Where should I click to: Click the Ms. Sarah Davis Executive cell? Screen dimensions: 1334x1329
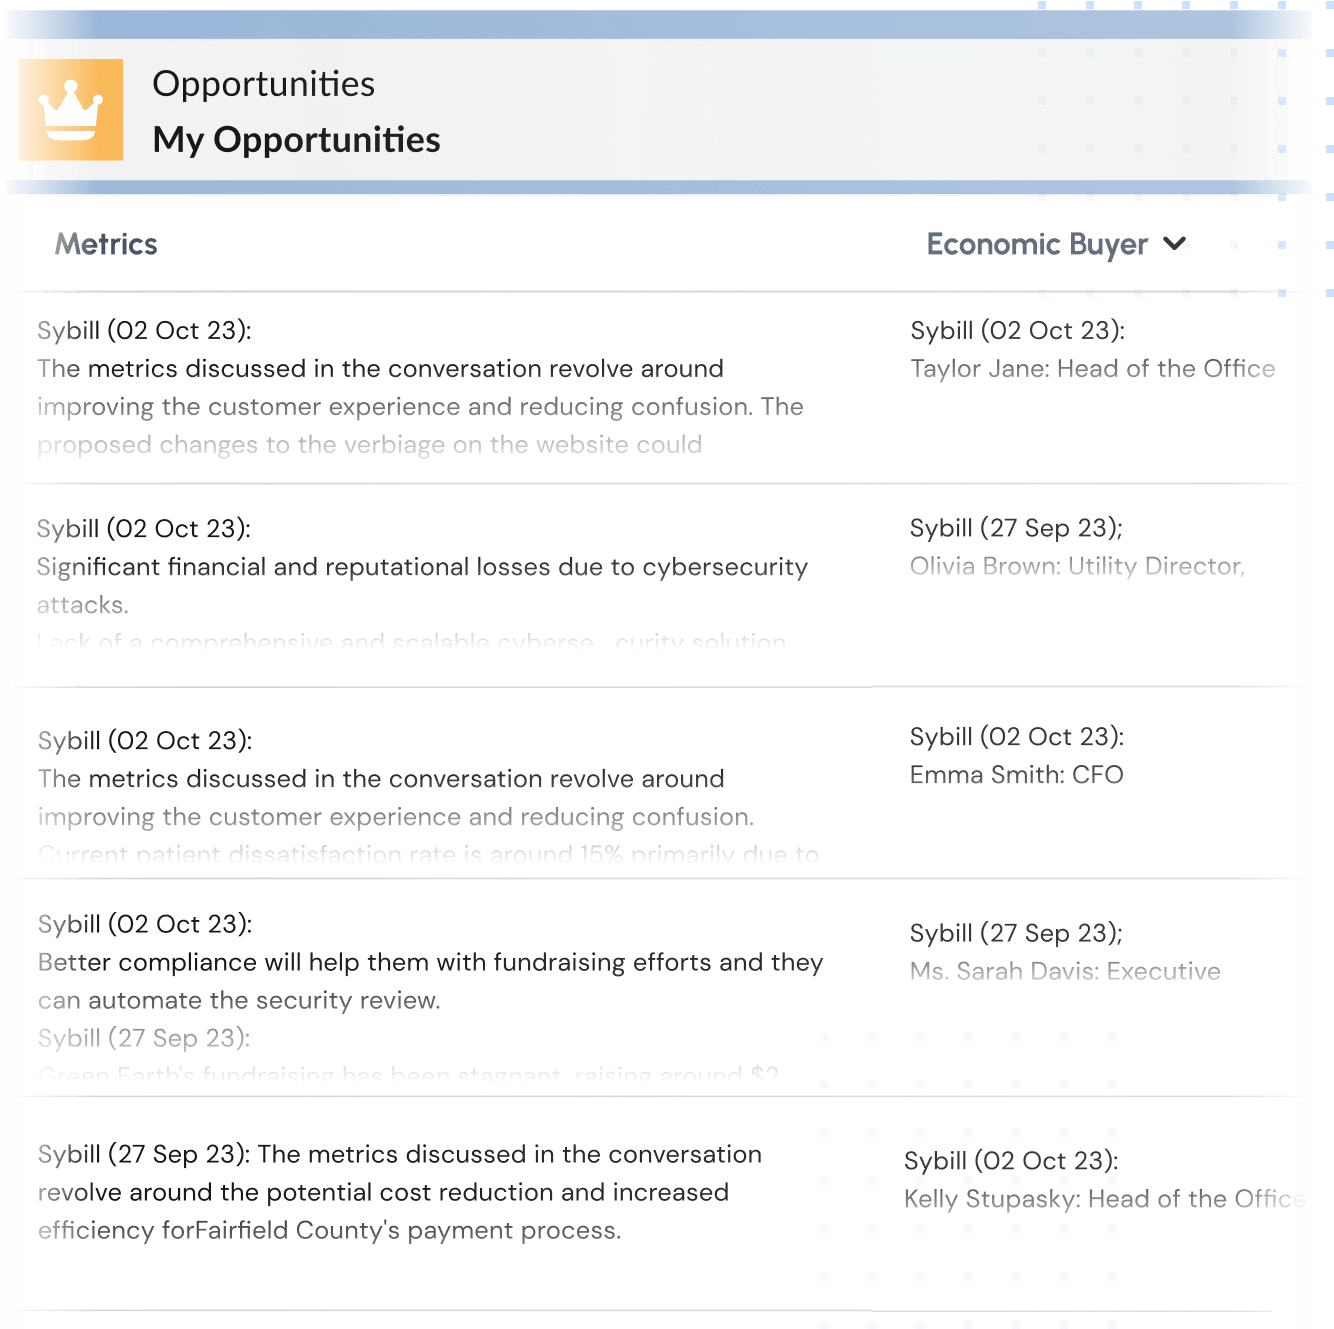click(x=1065, y=952)
